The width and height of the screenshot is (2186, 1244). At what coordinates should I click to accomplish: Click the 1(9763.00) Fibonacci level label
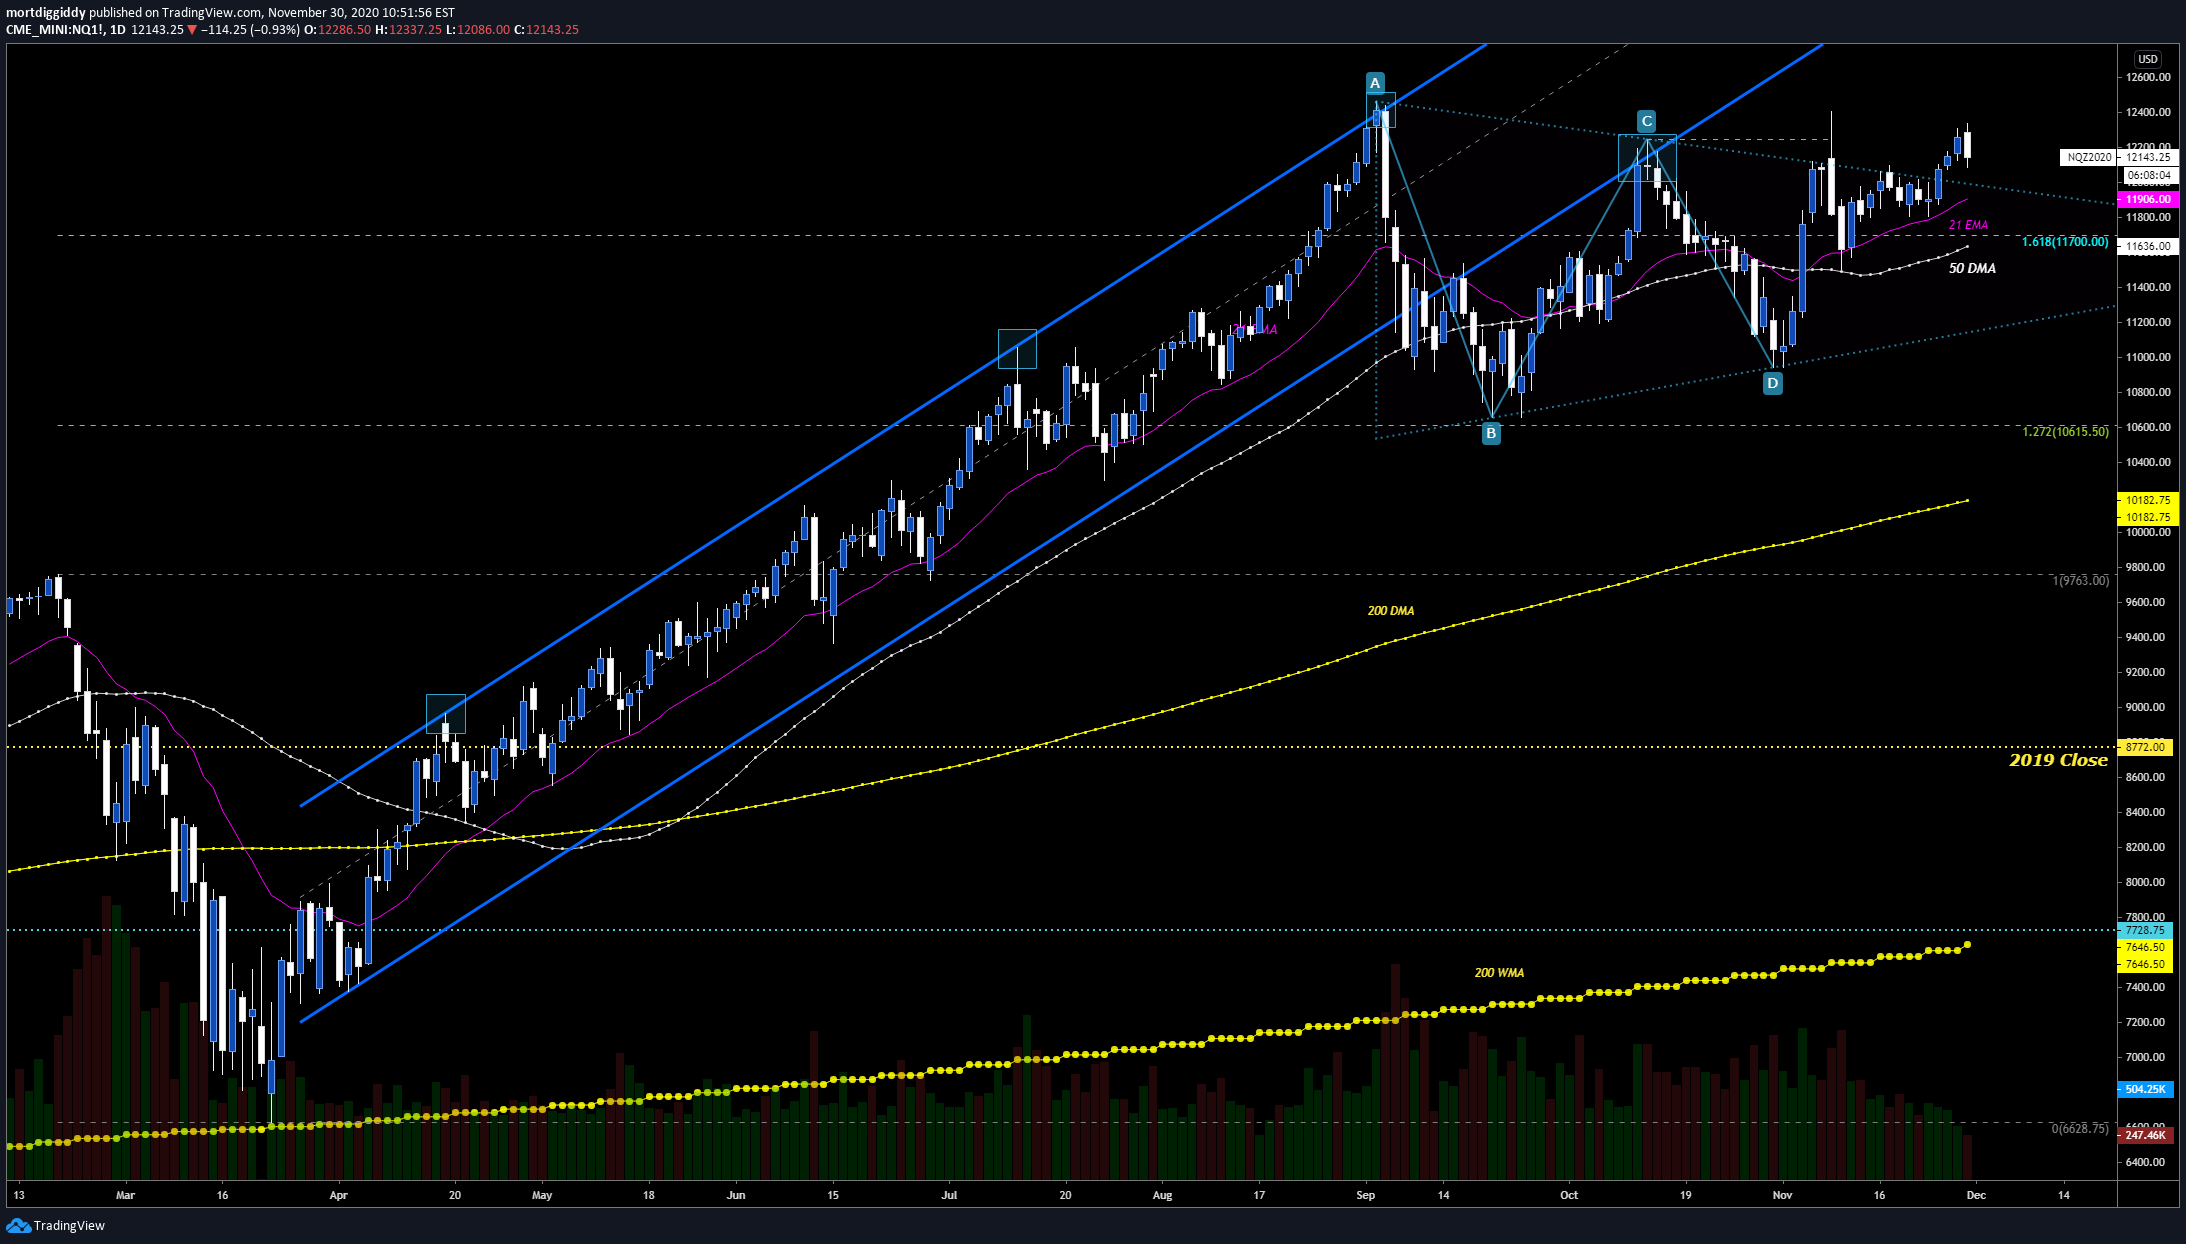point(2080,581)
